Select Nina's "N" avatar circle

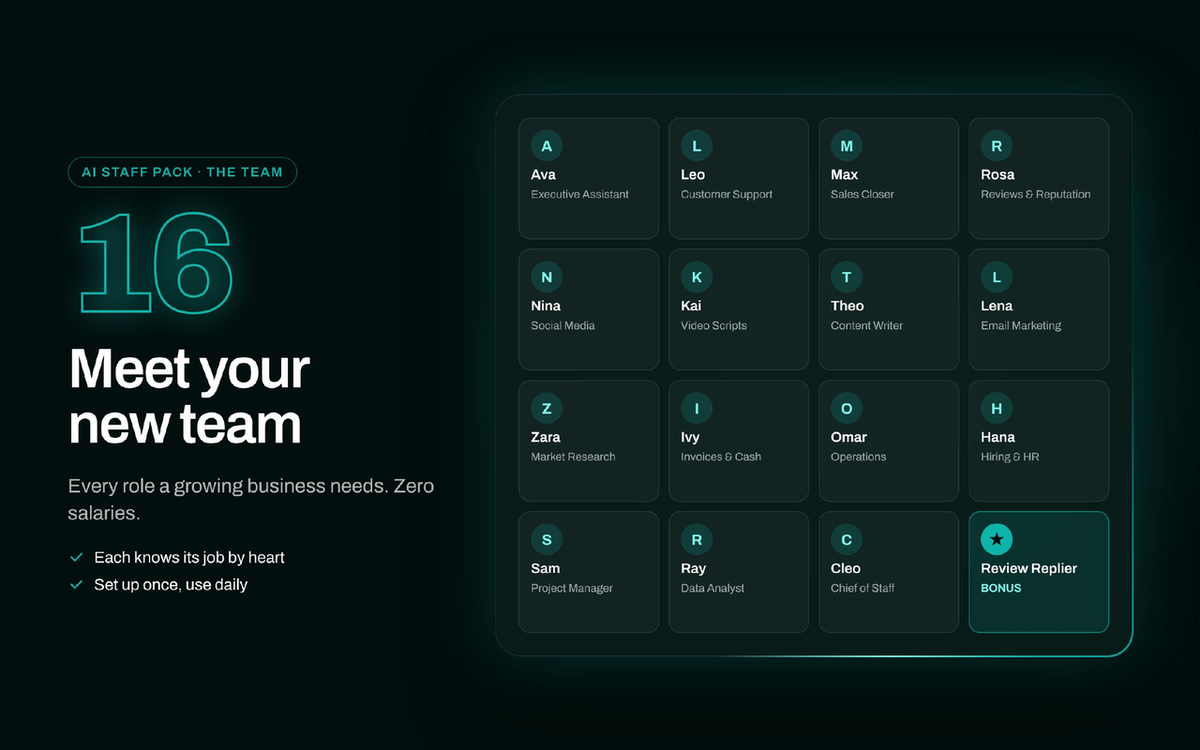547,277
